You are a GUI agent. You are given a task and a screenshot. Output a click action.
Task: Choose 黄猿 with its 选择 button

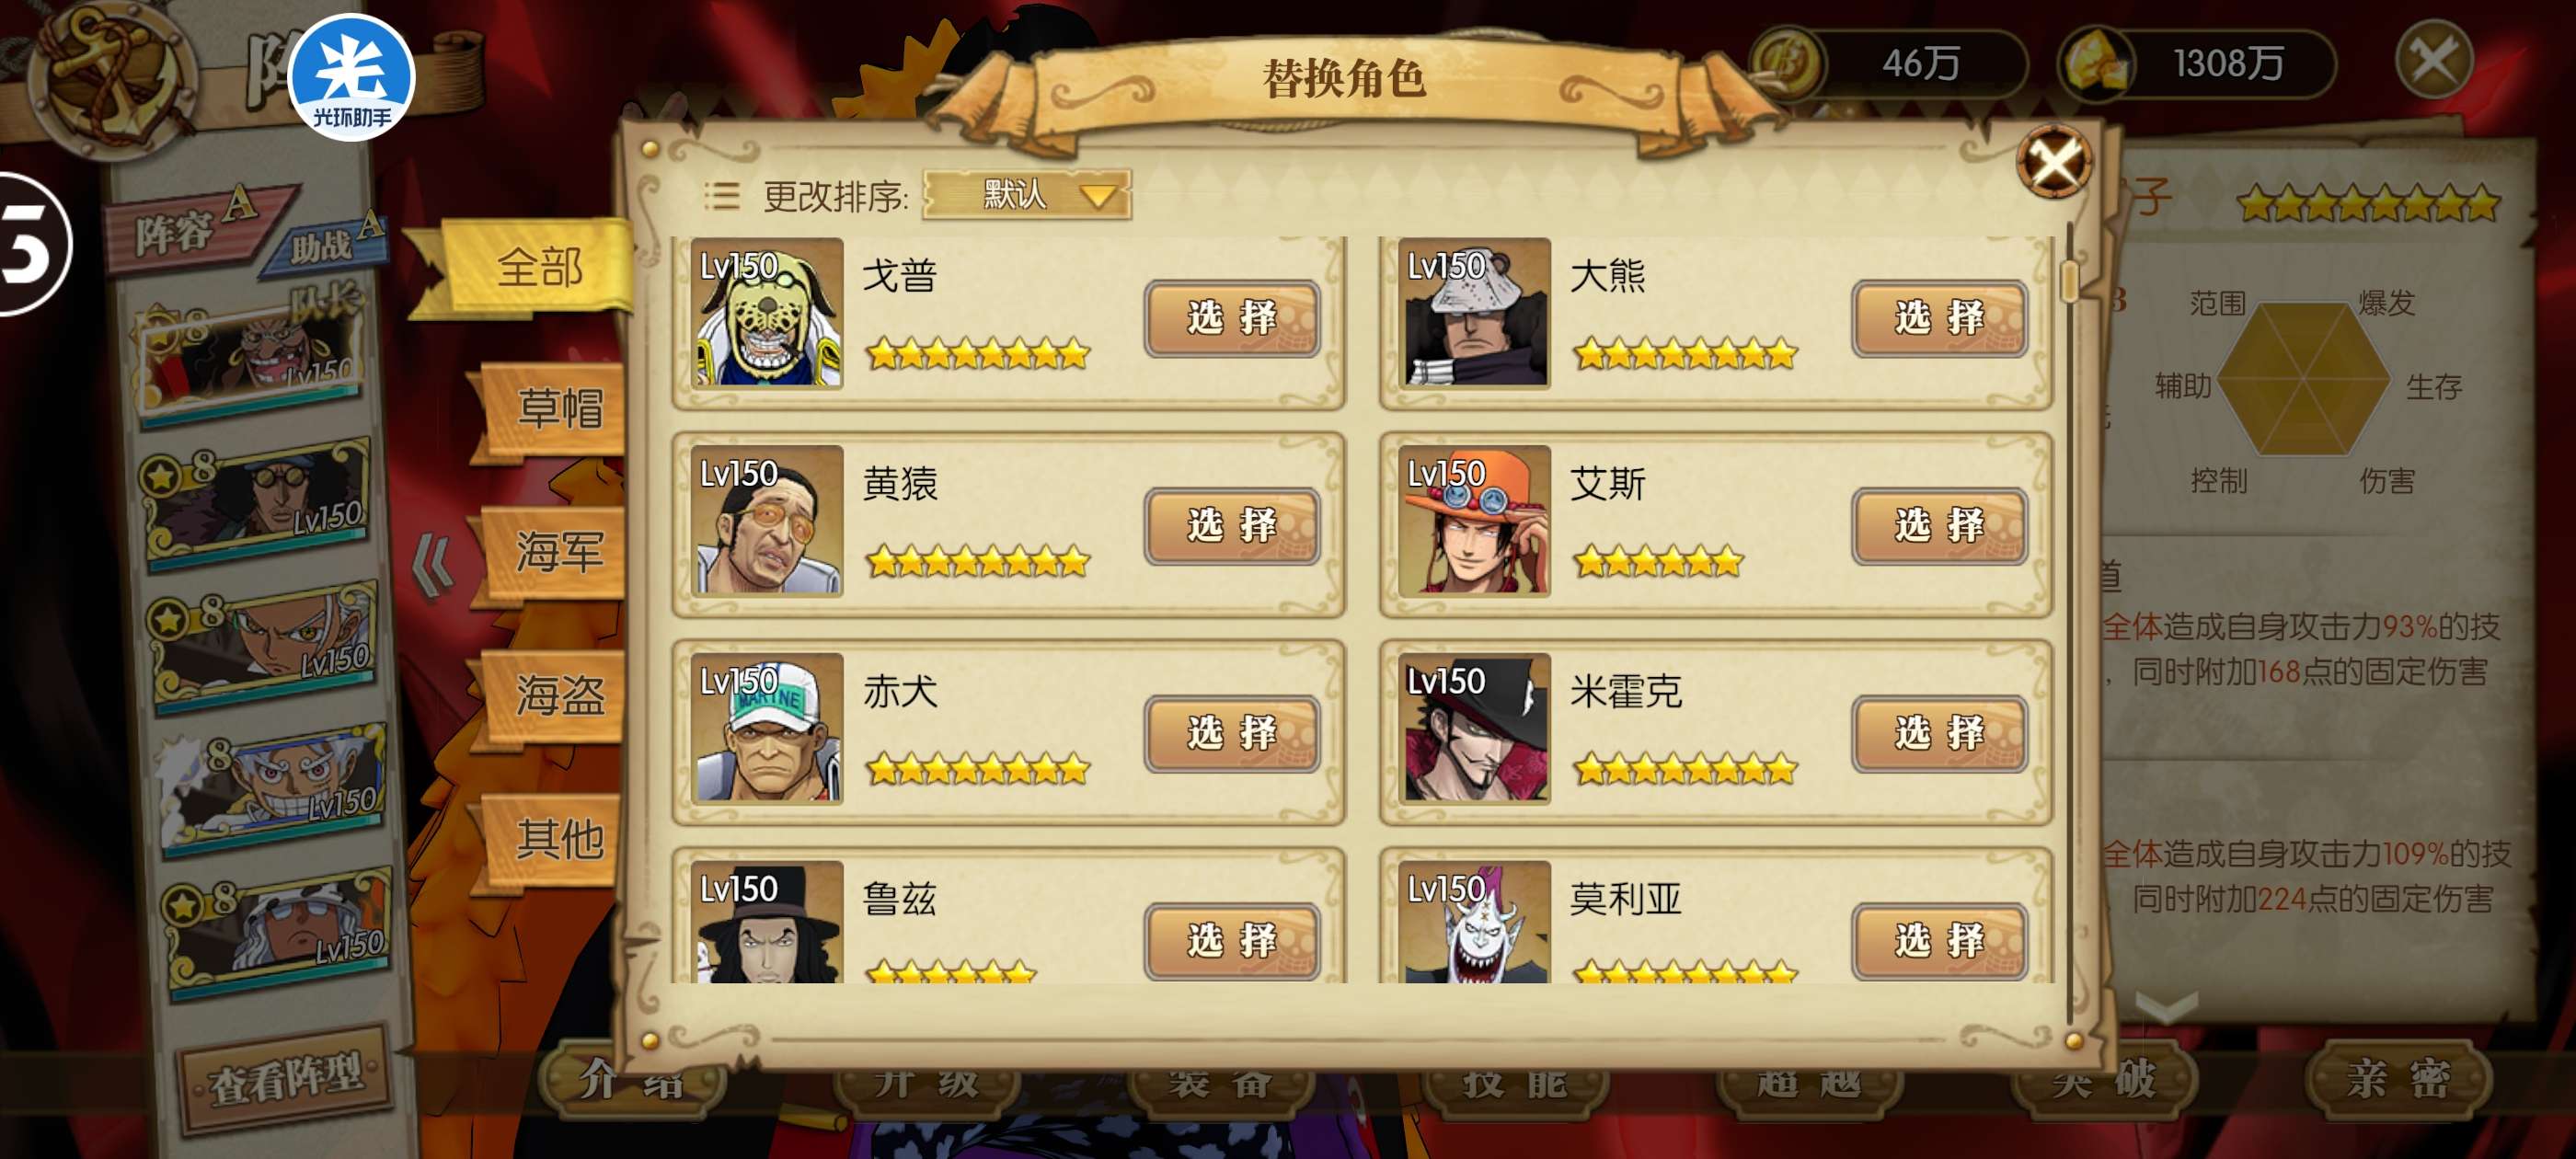(1232, 525)
